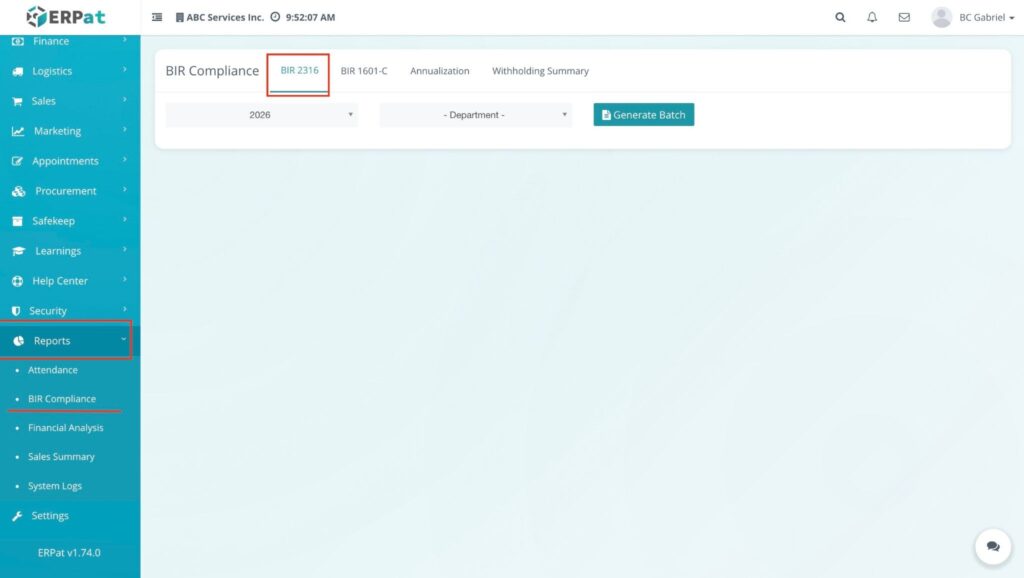Viewport: 1024px width, 578px height.
Task: Switch to the Withholding Summary tab
Action: pyautogui.click(x=540, y=71)
